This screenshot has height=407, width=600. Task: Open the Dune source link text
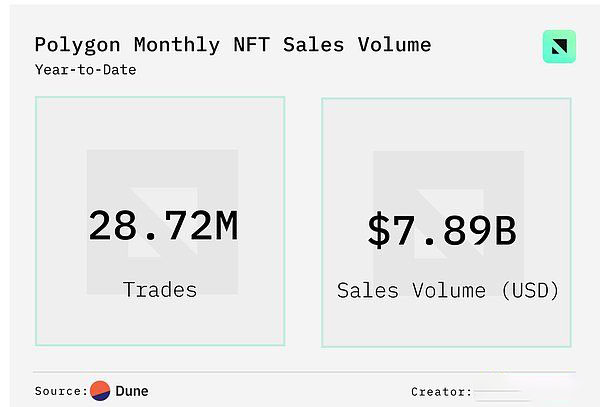[x=132, y=391]
